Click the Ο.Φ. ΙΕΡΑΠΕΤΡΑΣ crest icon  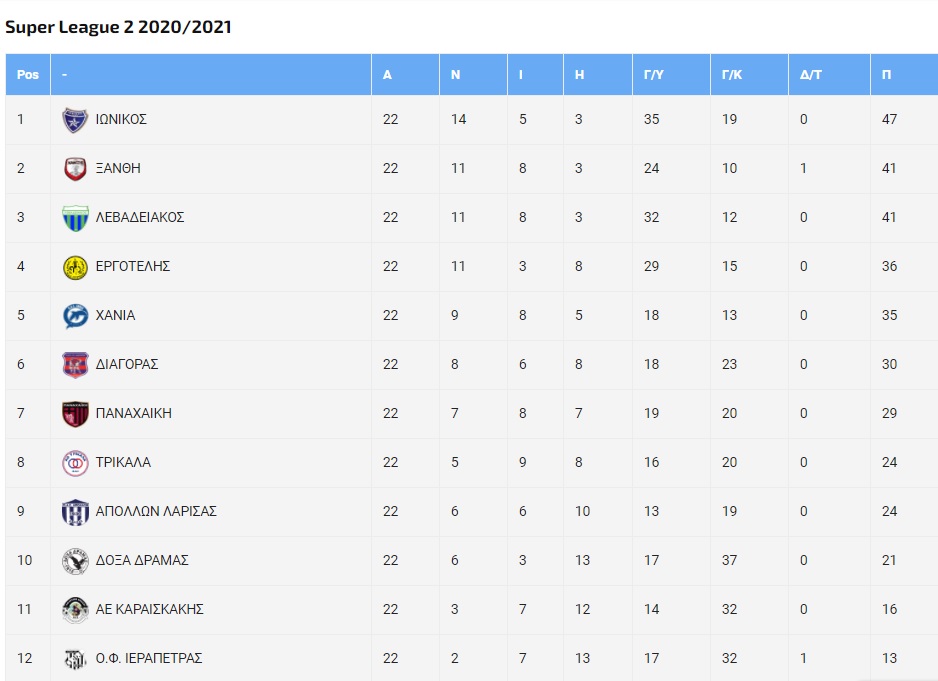pyautogui.click(x=75, y=659)
